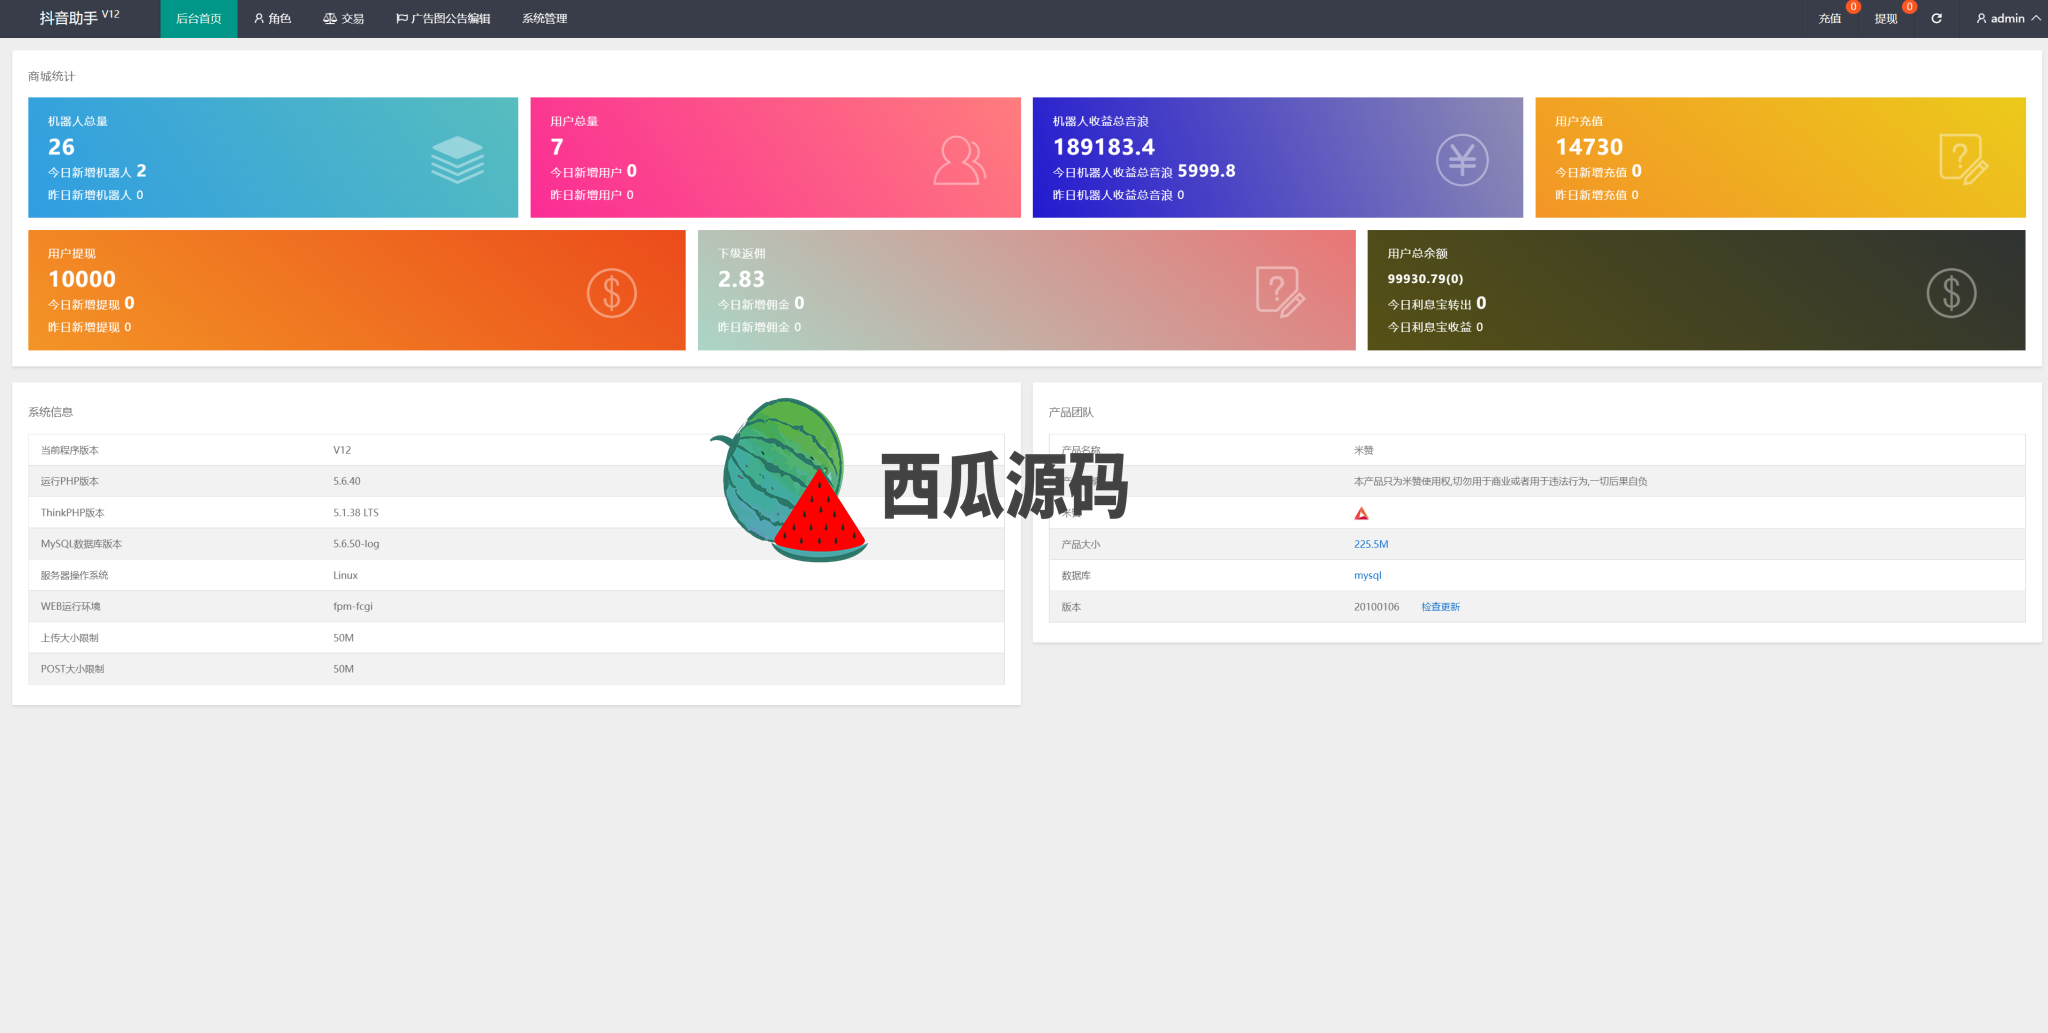Click the 服务器操作系统 value Linux
Screen dimensions: 2048x1033
coord(345,575)
